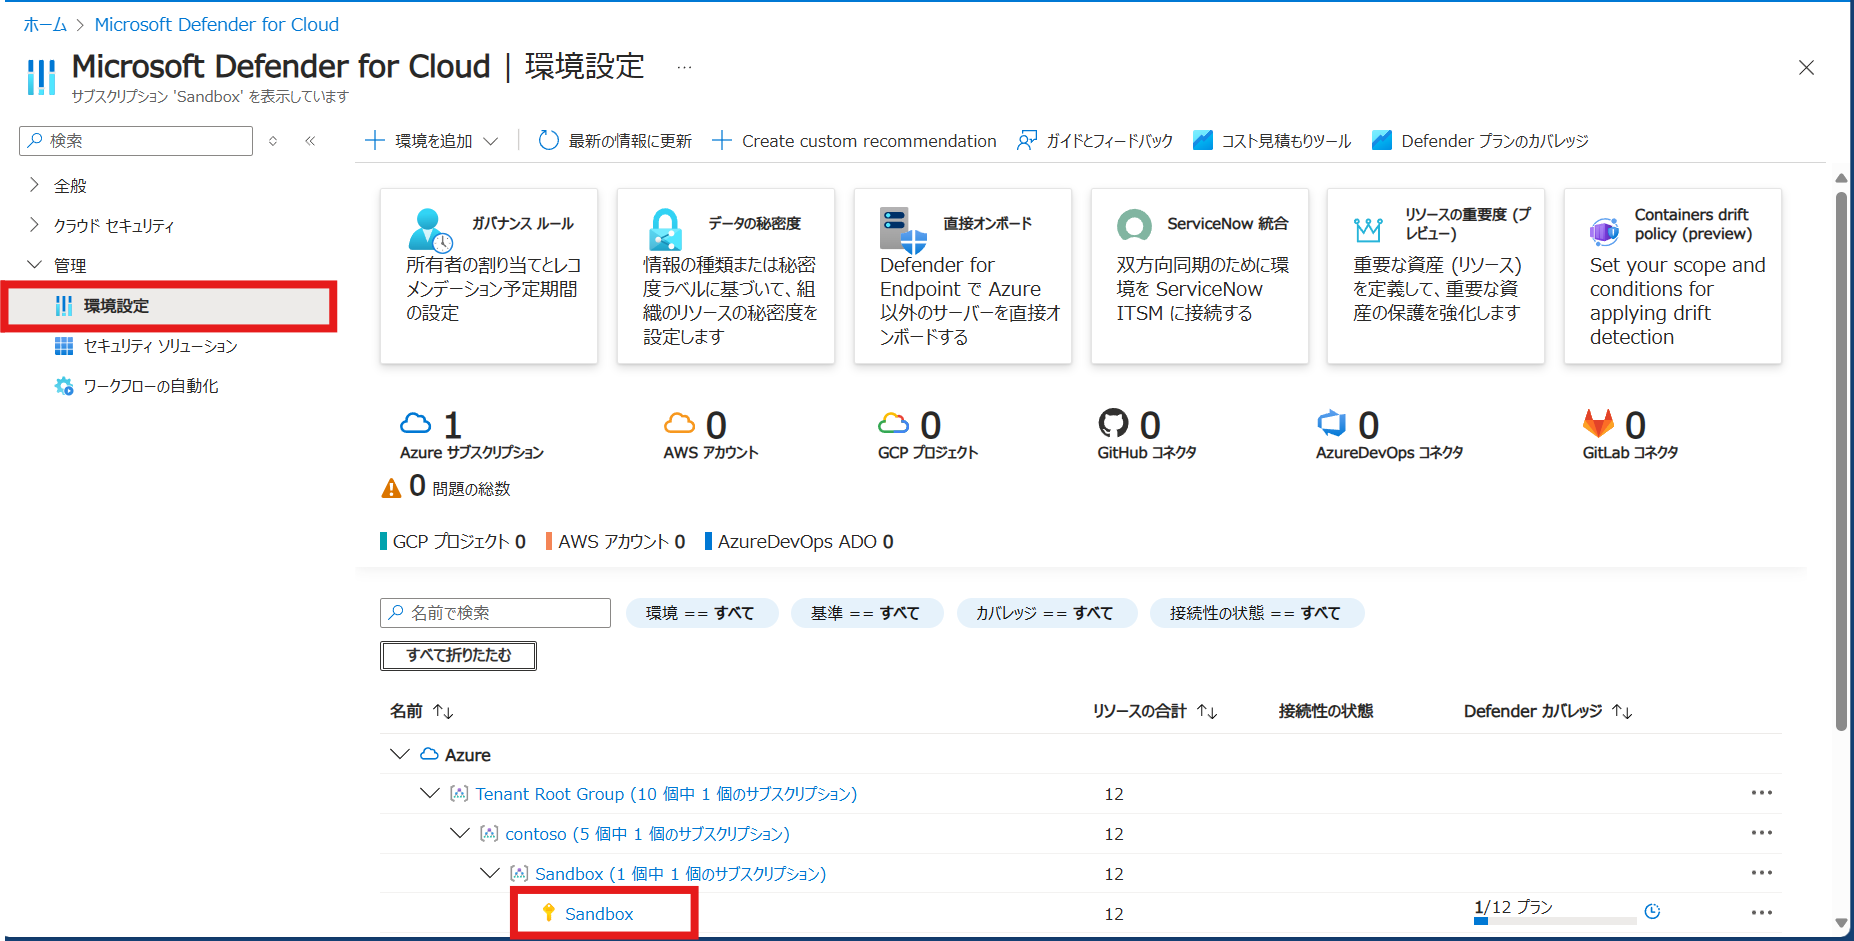The image size is (1854, 941).
Task: Click the clock icon next to plan coverage
Action: tap(1652, 911)
